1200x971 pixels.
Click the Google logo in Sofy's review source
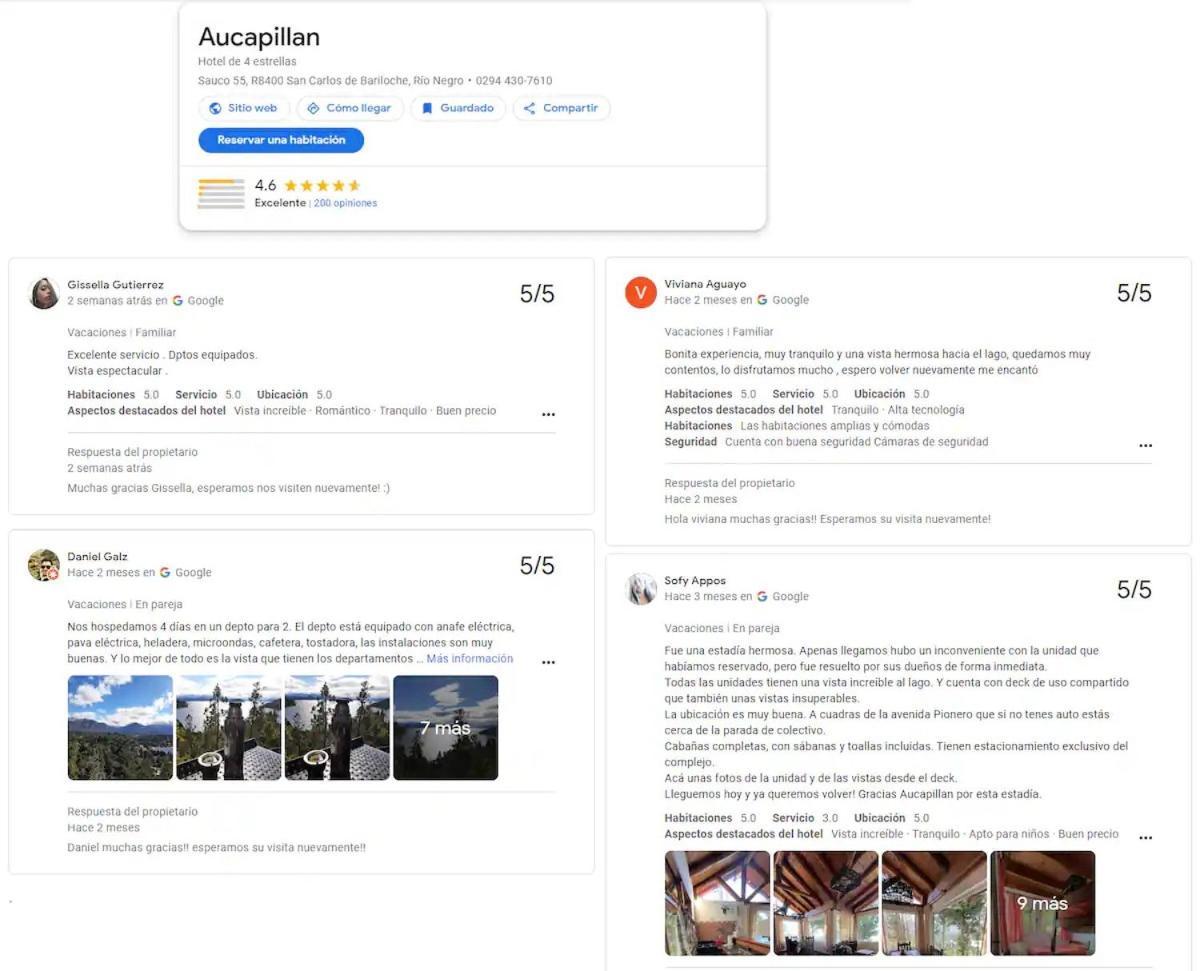[762, 597]
